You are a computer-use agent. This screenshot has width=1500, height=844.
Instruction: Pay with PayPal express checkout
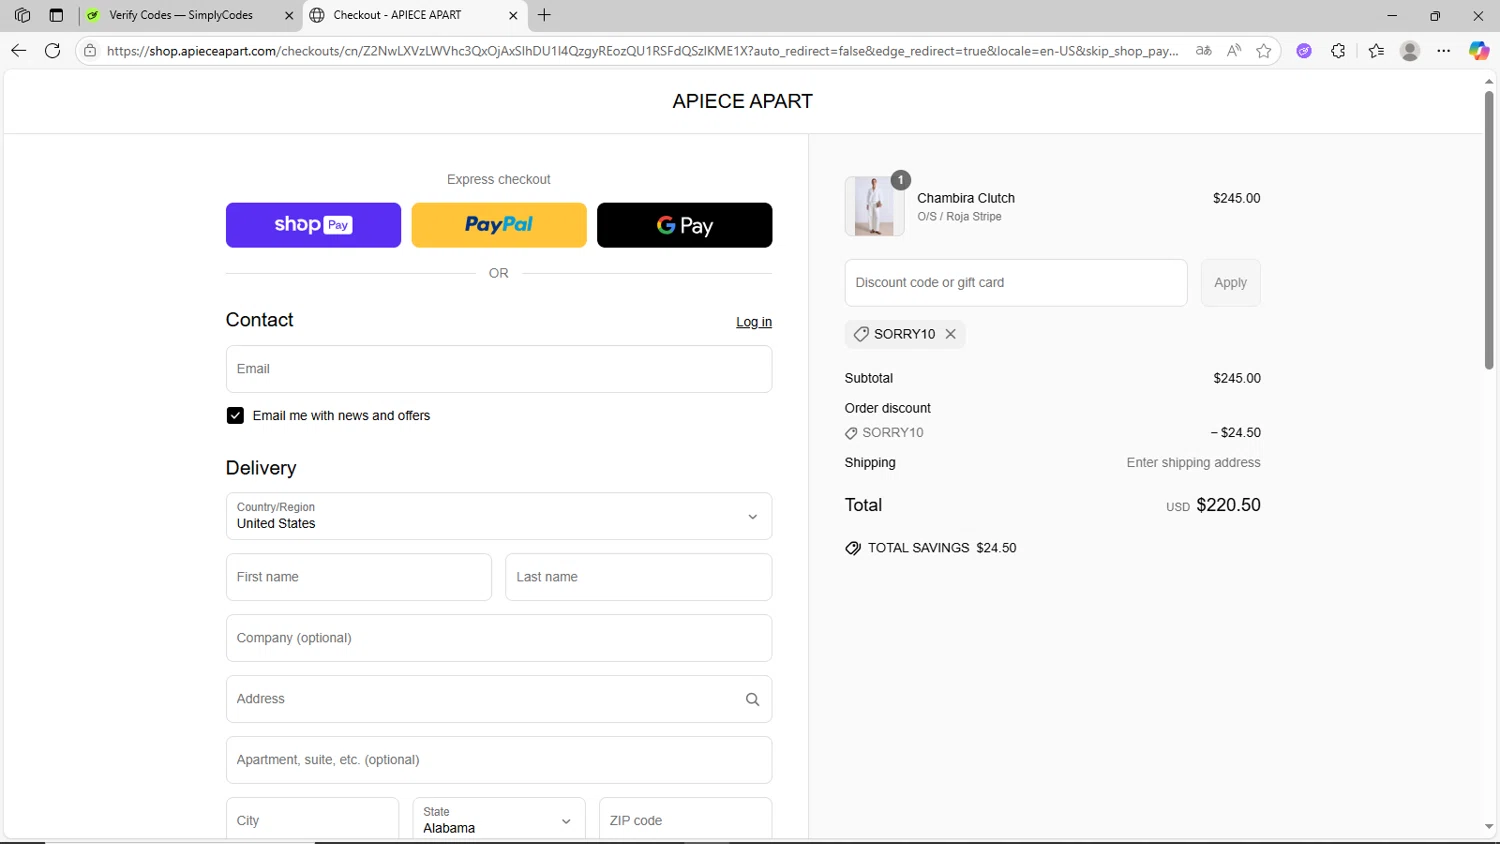pos(499,225)
